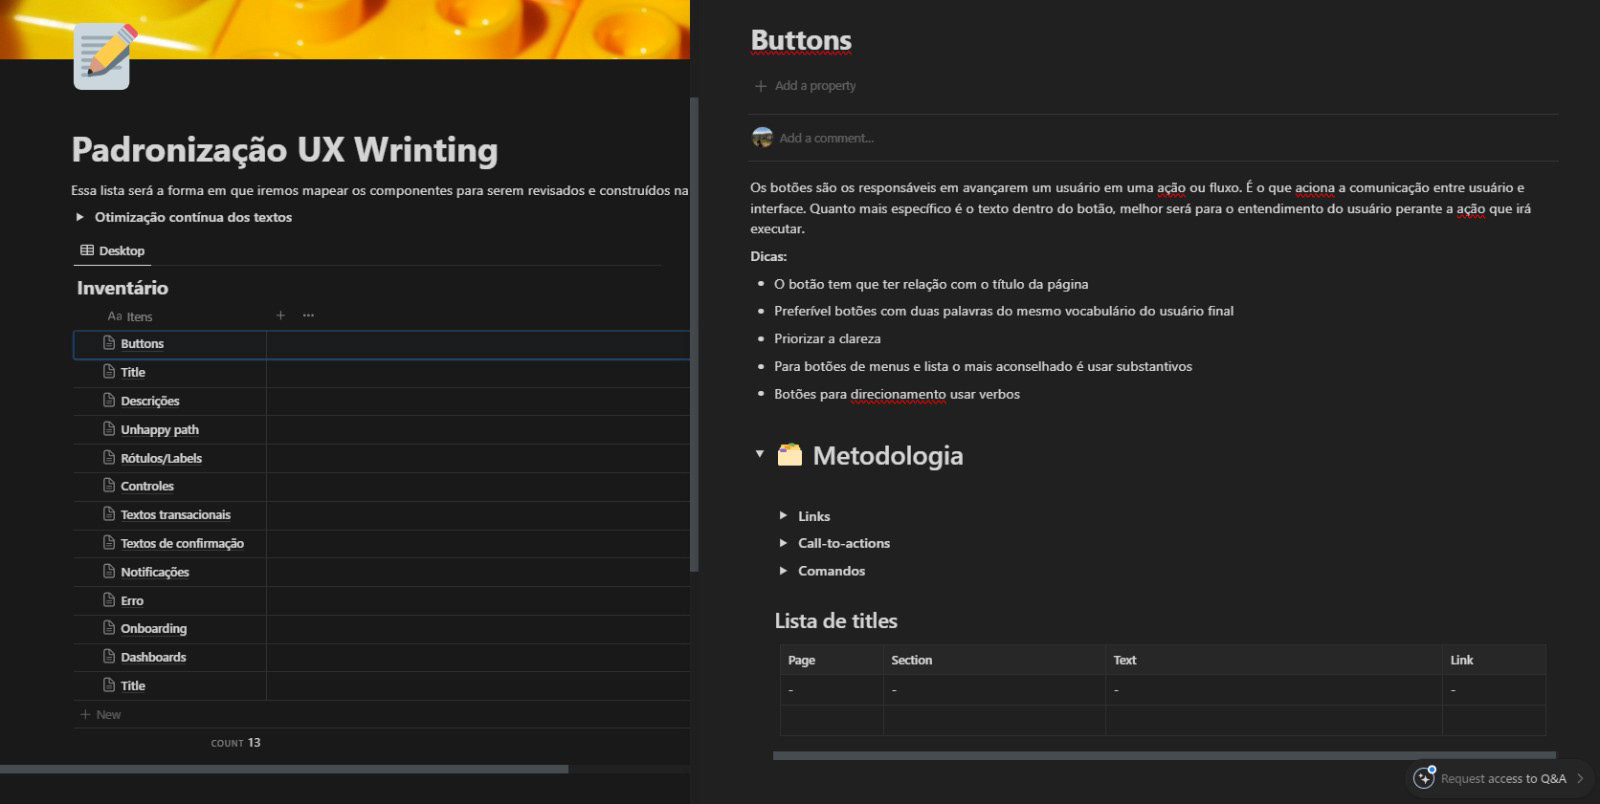
Task: Expand the Otimização contínua dos textos toggle
Action: pyautogui.click(x=80, y=217)
